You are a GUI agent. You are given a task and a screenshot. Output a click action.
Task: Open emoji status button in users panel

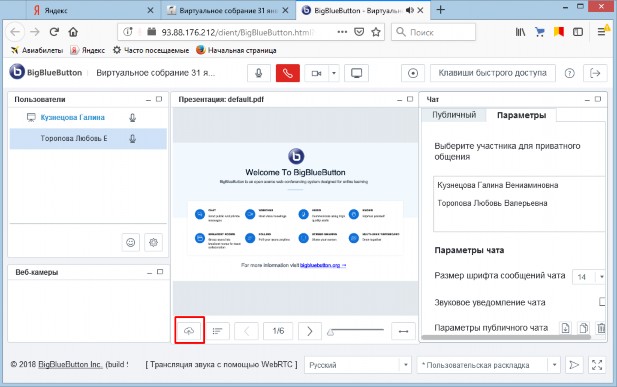(x=131, y=243)
